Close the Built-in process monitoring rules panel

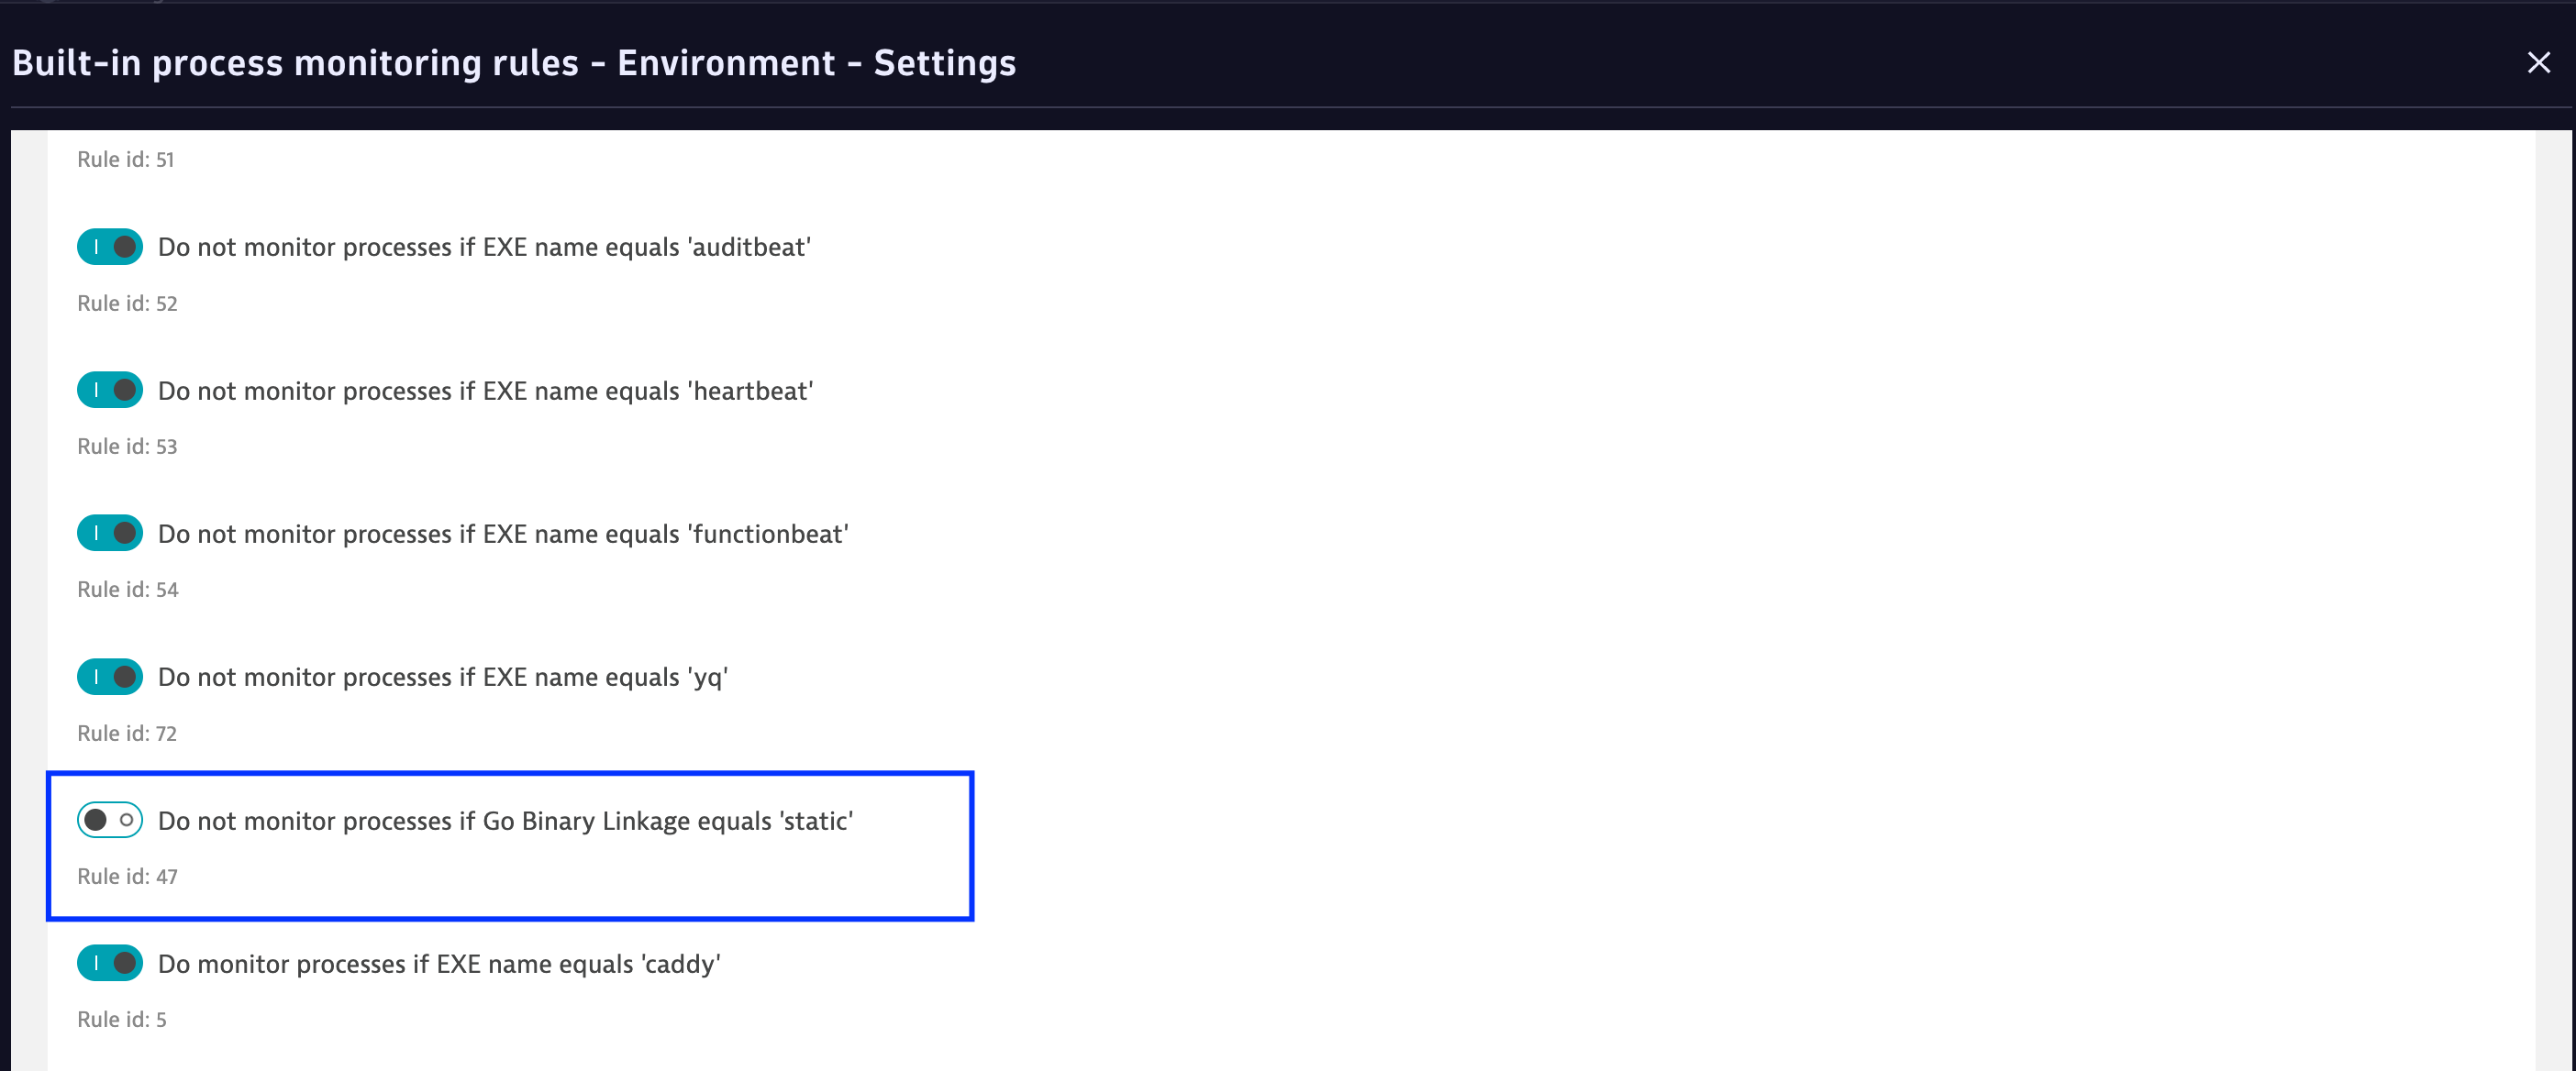pyautogui.click(x=2538, y=63)
